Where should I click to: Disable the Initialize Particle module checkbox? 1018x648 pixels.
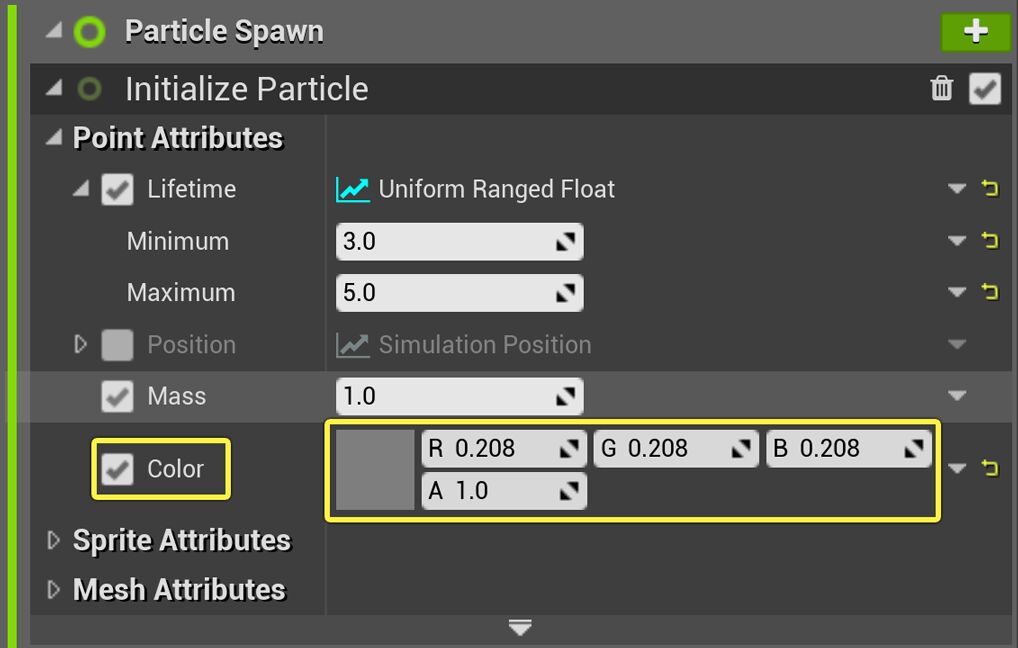[x=985, y=89]
